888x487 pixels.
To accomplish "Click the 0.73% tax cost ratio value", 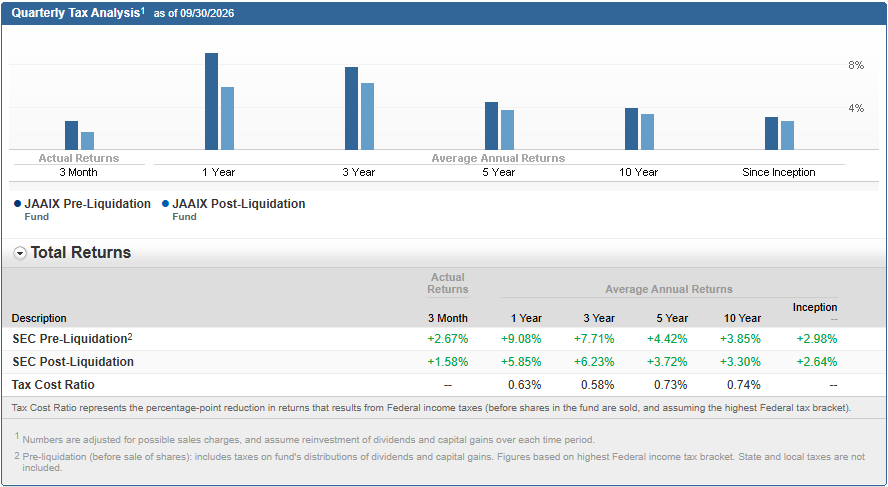I will [671, 385].
